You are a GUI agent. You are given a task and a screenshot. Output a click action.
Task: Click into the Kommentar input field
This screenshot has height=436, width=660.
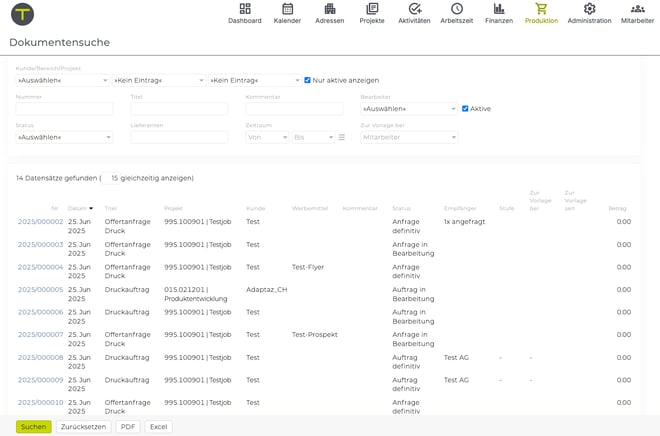point(294,109)
